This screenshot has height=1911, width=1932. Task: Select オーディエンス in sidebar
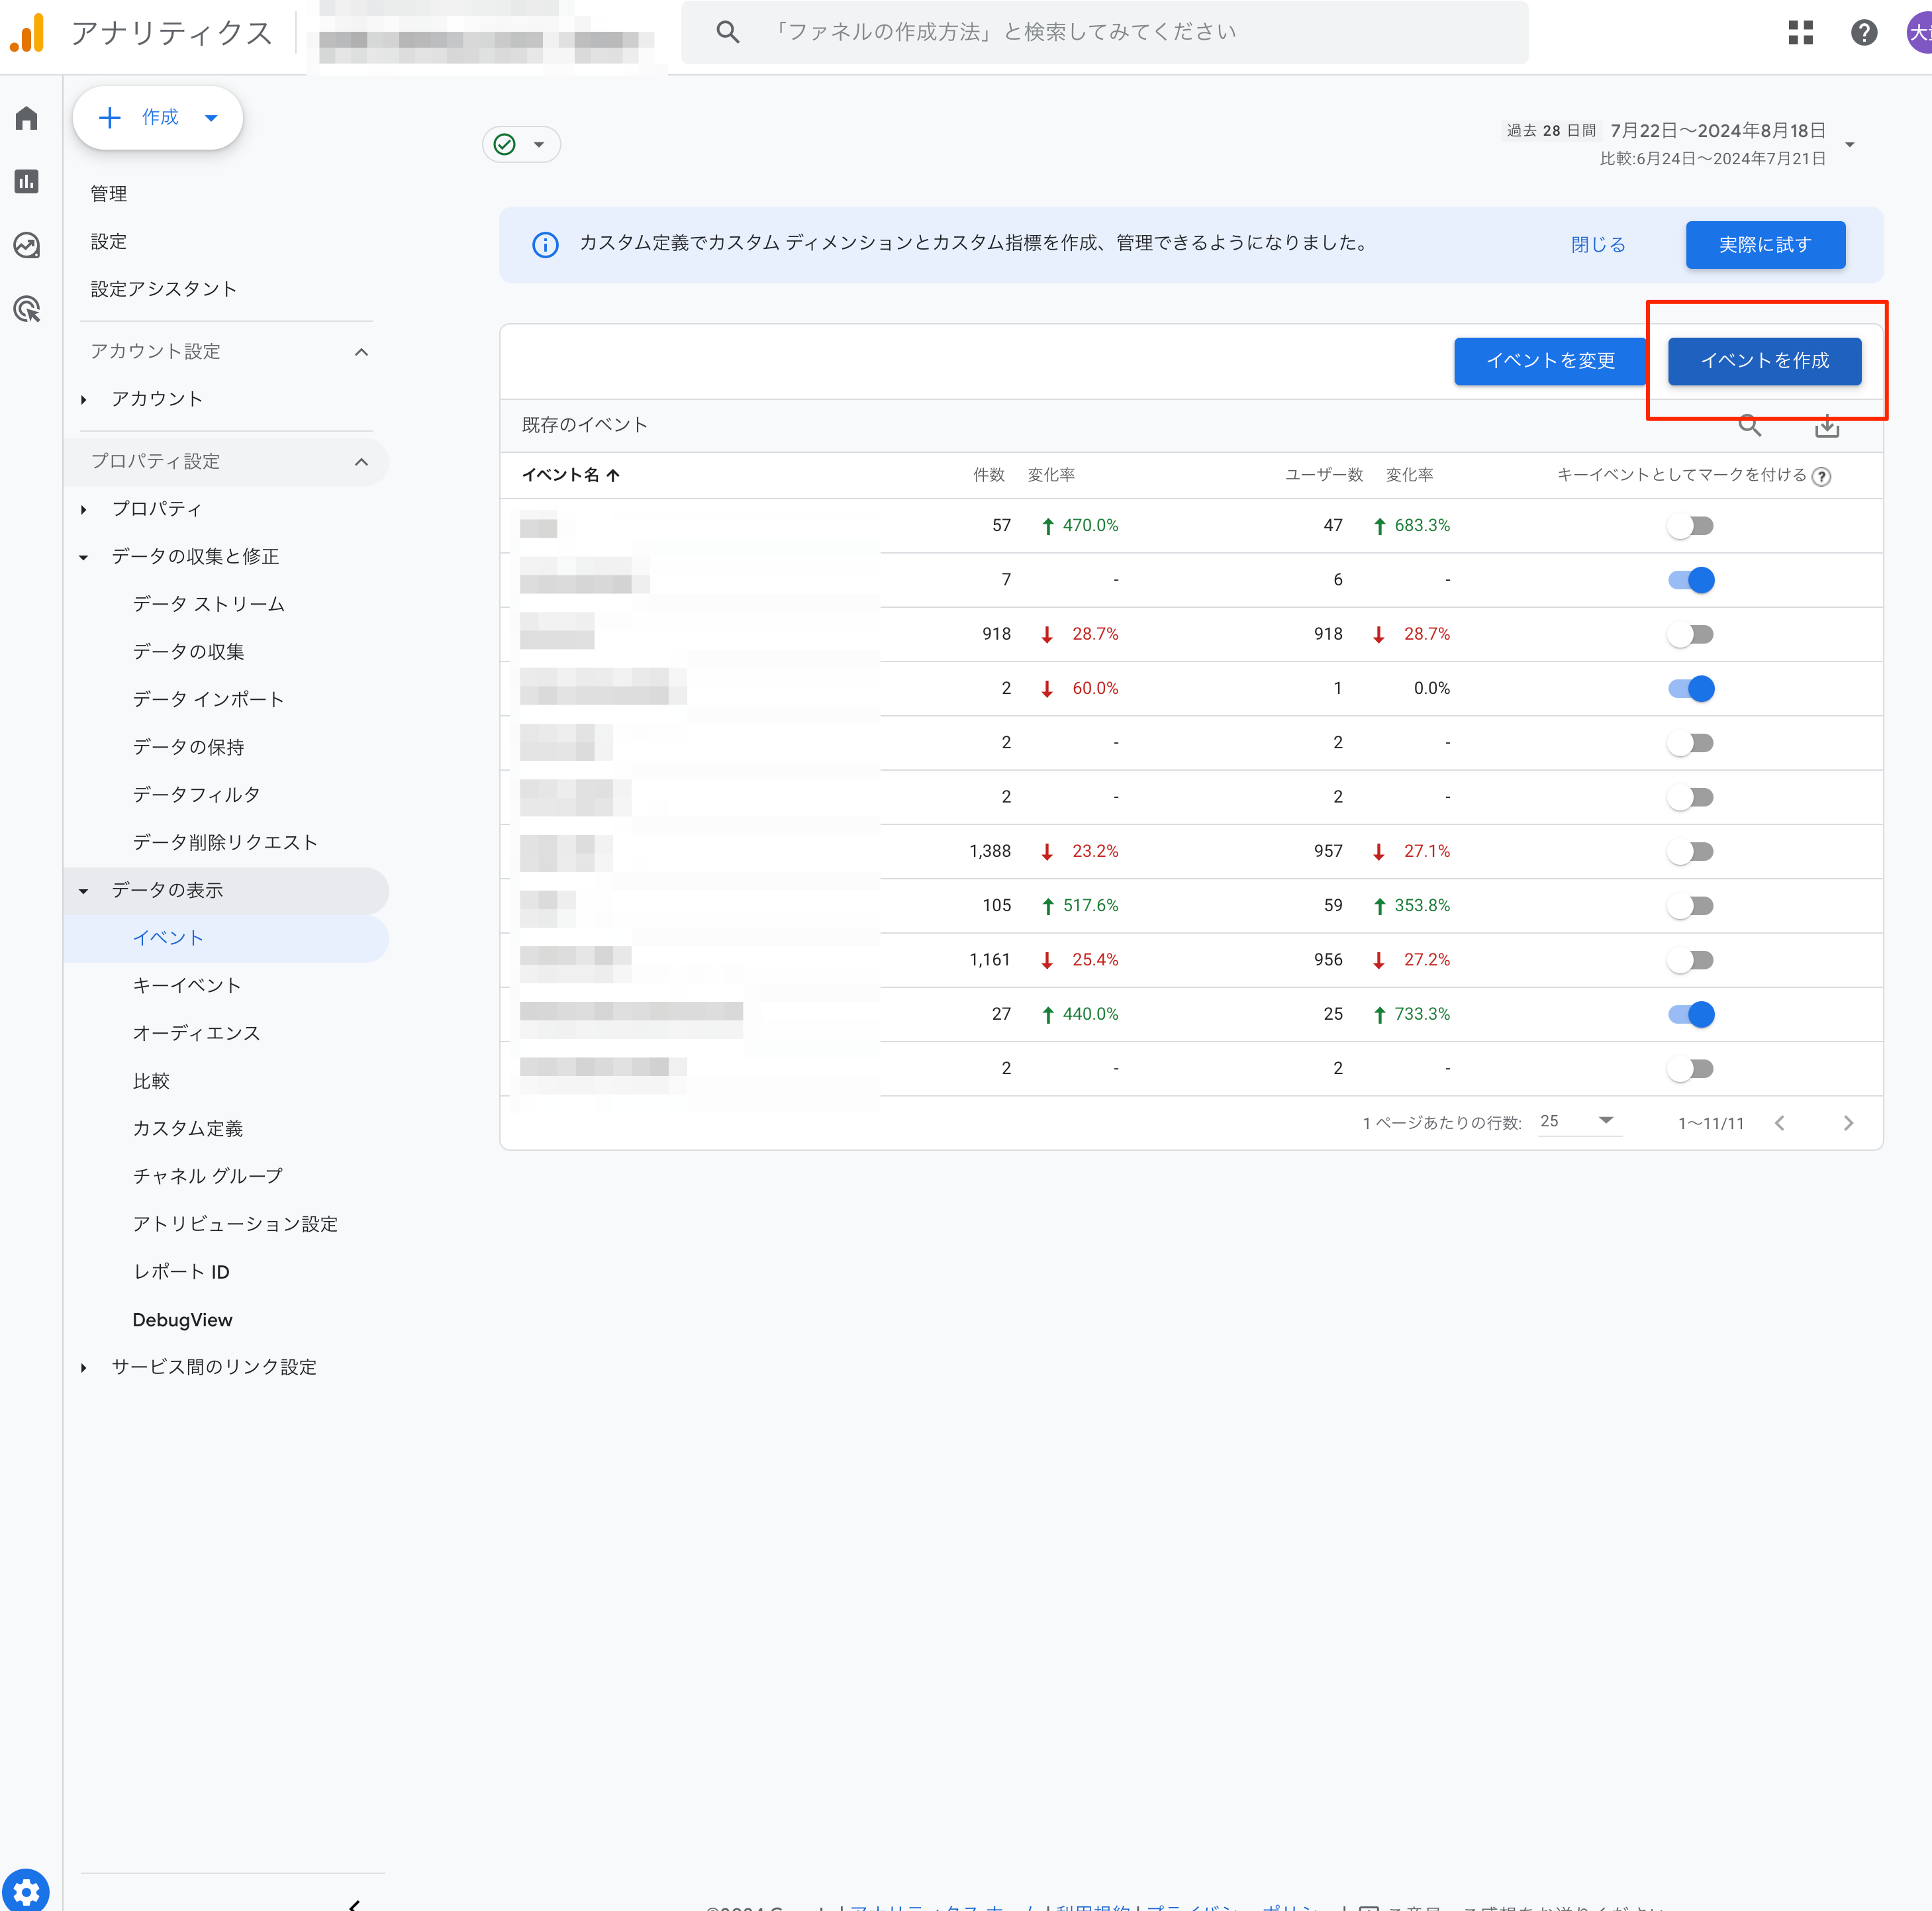(x=196, y=1033)
